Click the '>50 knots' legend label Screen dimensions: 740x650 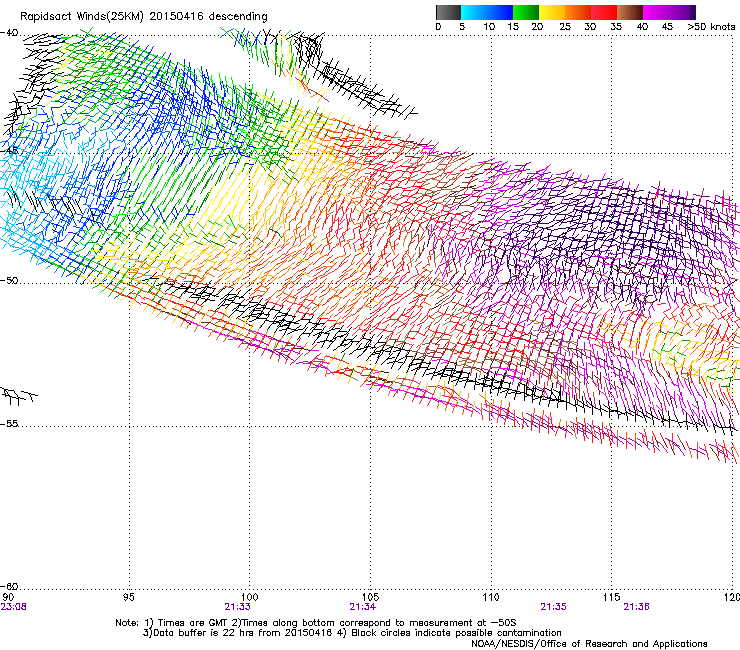(x=711, y=27)
